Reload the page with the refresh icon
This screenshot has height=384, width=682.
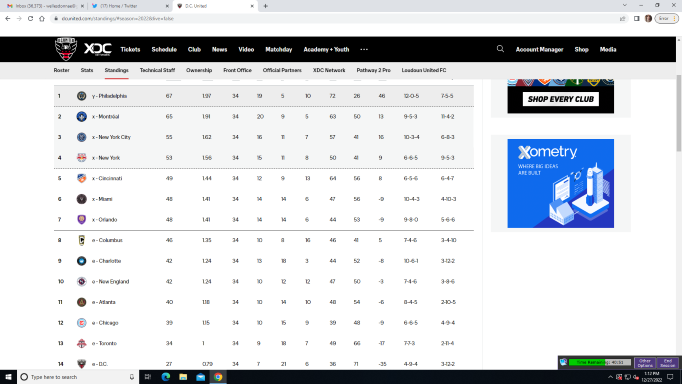pyautogui.click(x=30, y=18)
